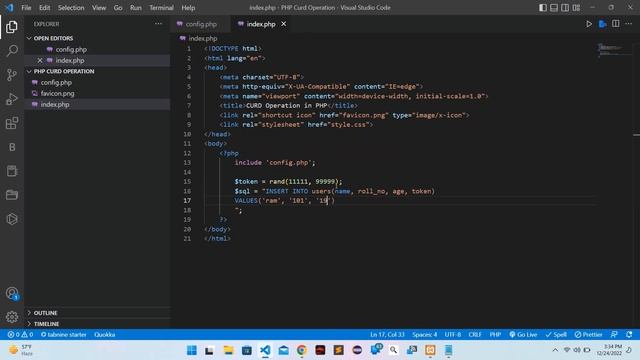Image resolution: width=640 pixels, height=360 pixels.
Task: Change line endings via CRLF
Action: pos(475,334)
